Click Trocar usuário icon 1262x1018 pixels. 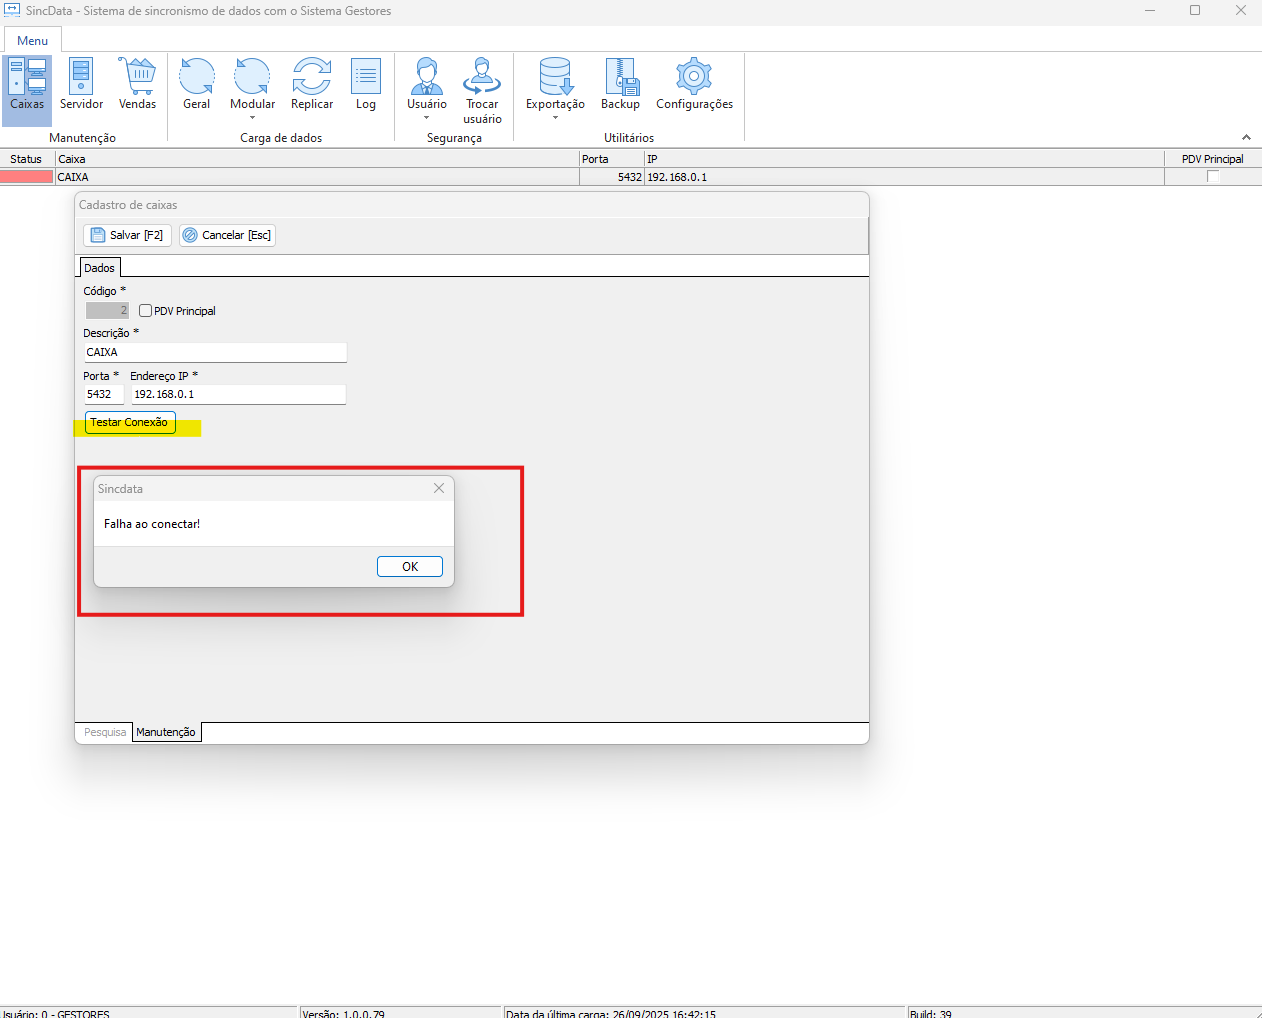[x=482, y=90]
